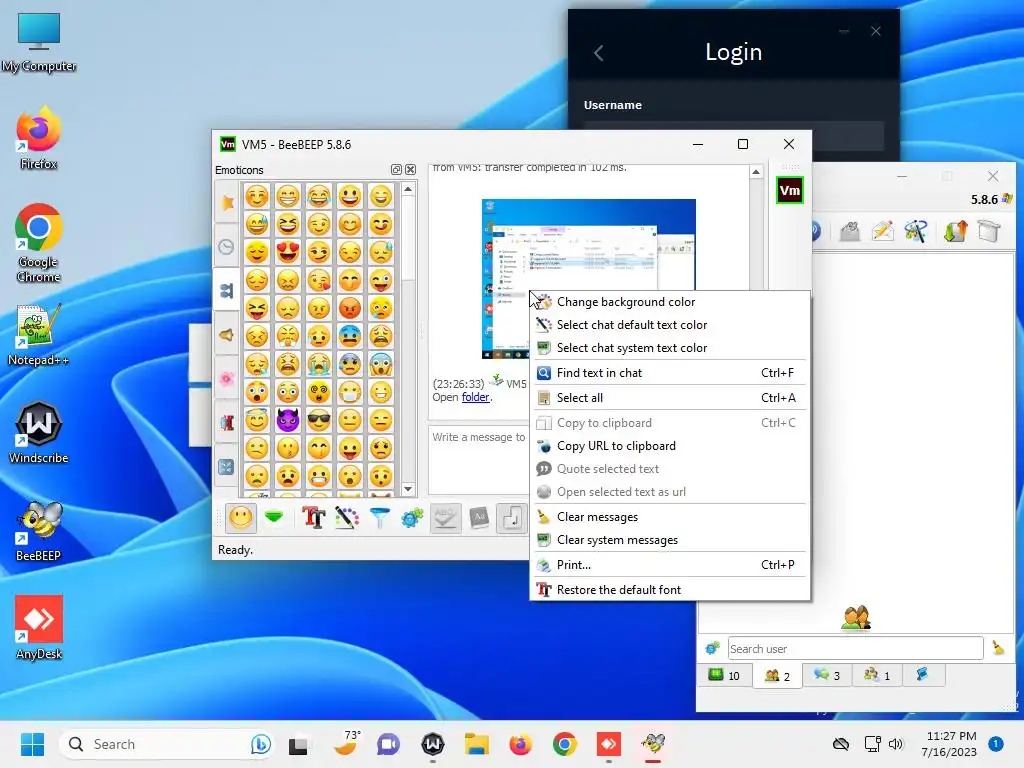Image resolution: width=1024 pixels, height=768 pixels.
Task: Click the Write a message input box
Action: click(479, 460)
